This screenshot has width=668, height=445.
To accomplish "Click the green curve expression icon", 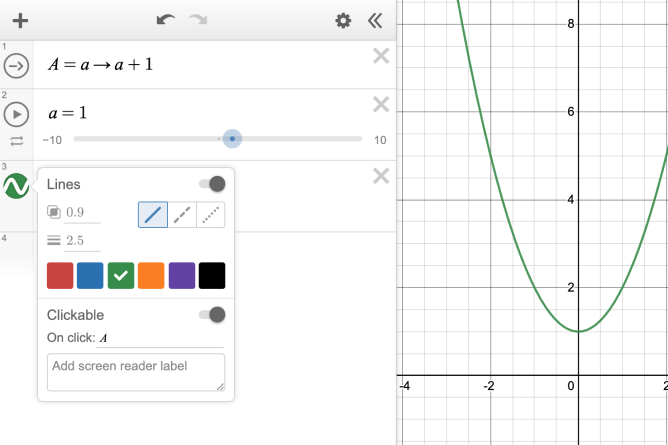I will click(16, 186).
